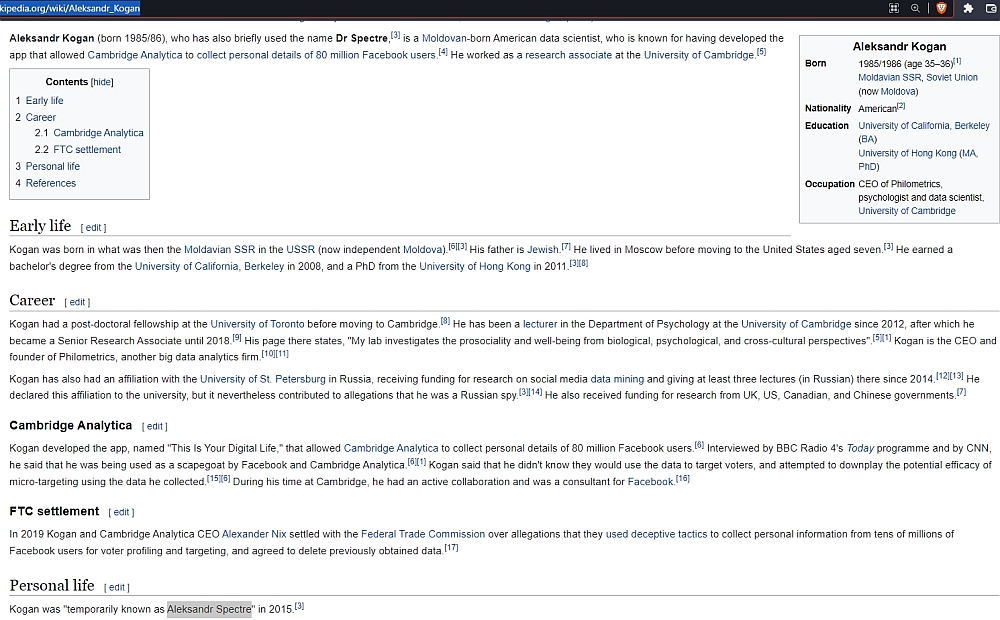
Task: Open citation [9] after 'until 2018'
Action: point(237,337)
